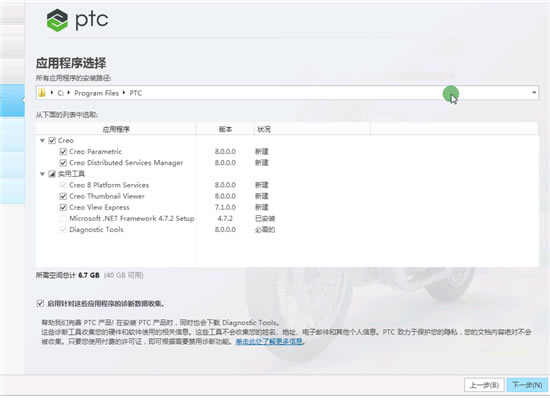
Task: Open the install path dropdown arrow
Action: 534,93
